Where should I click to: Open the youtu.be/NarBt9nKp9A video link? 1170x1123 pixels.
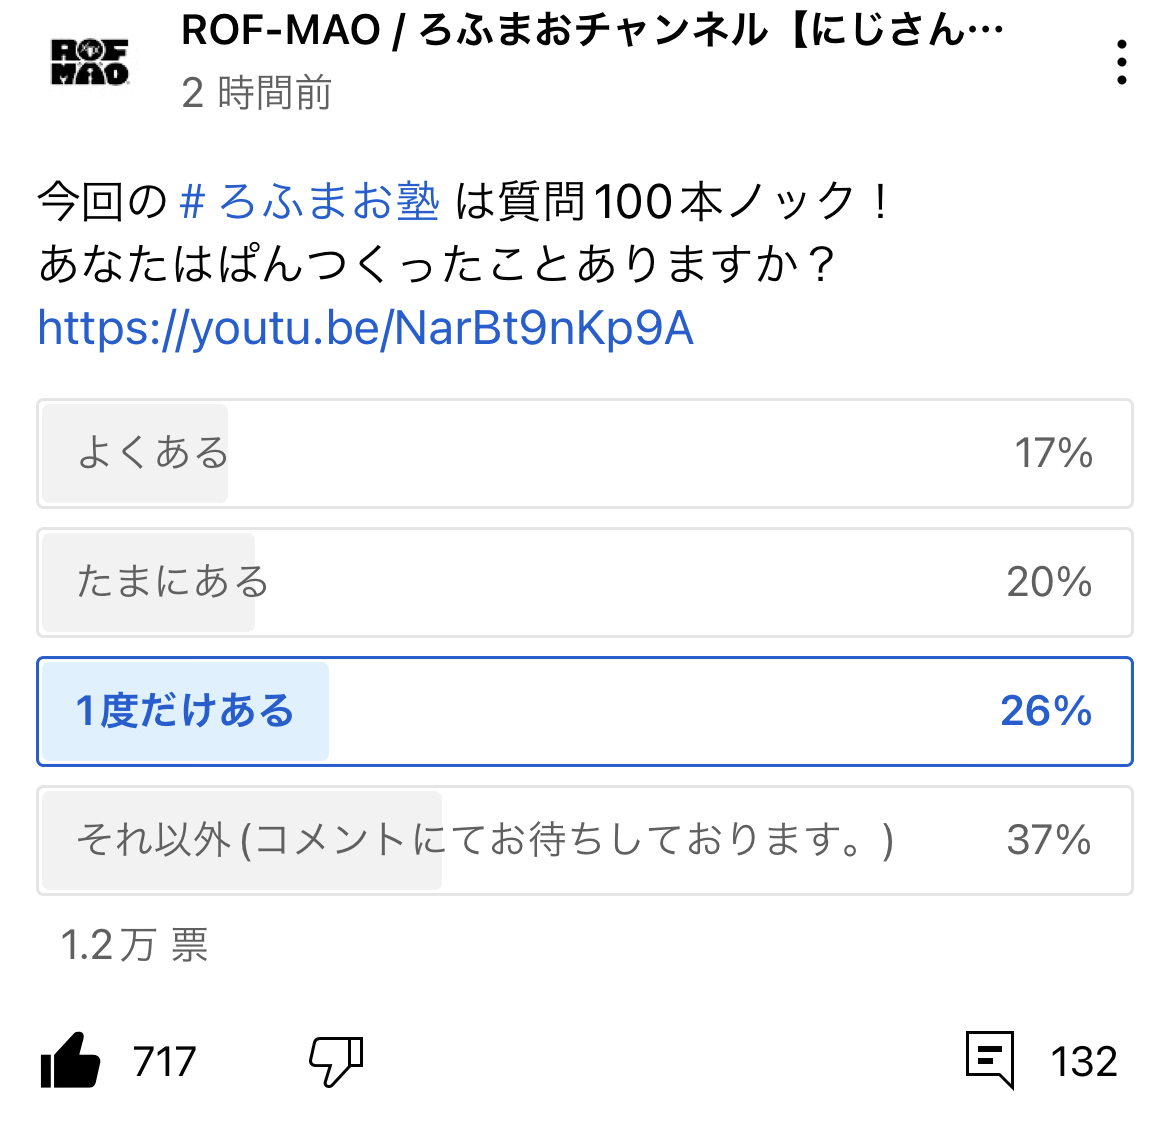click(366, 328)
